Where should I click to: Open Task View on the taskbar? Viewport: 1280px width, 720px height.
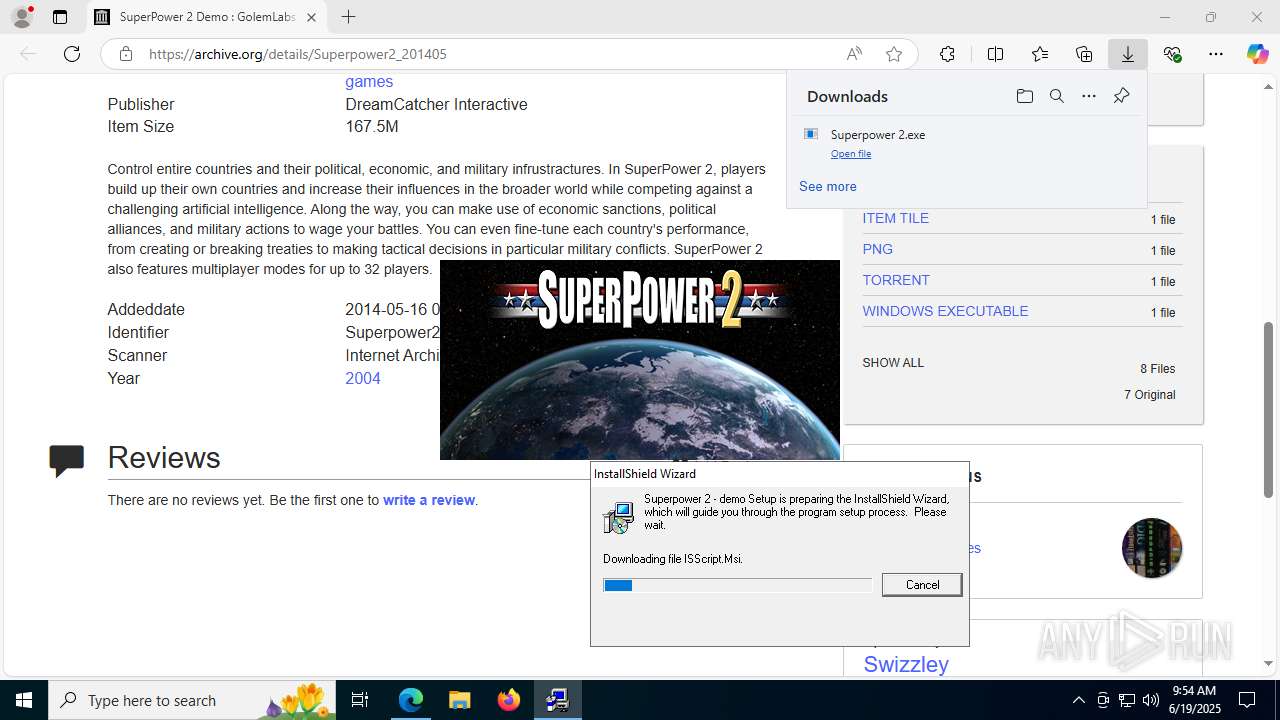coord(360,700)
